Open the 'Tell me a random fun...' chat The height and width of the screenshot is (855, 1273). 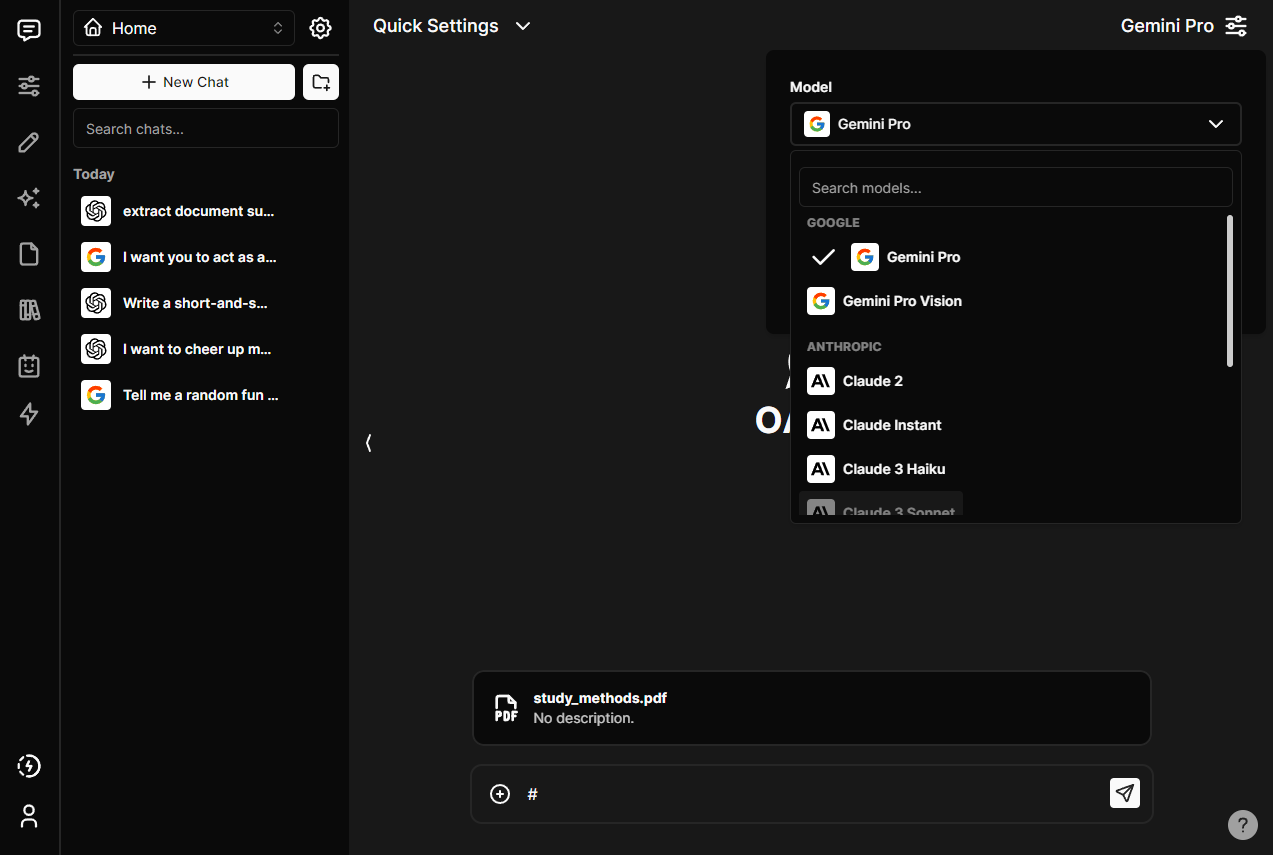(x=205, y=395)
